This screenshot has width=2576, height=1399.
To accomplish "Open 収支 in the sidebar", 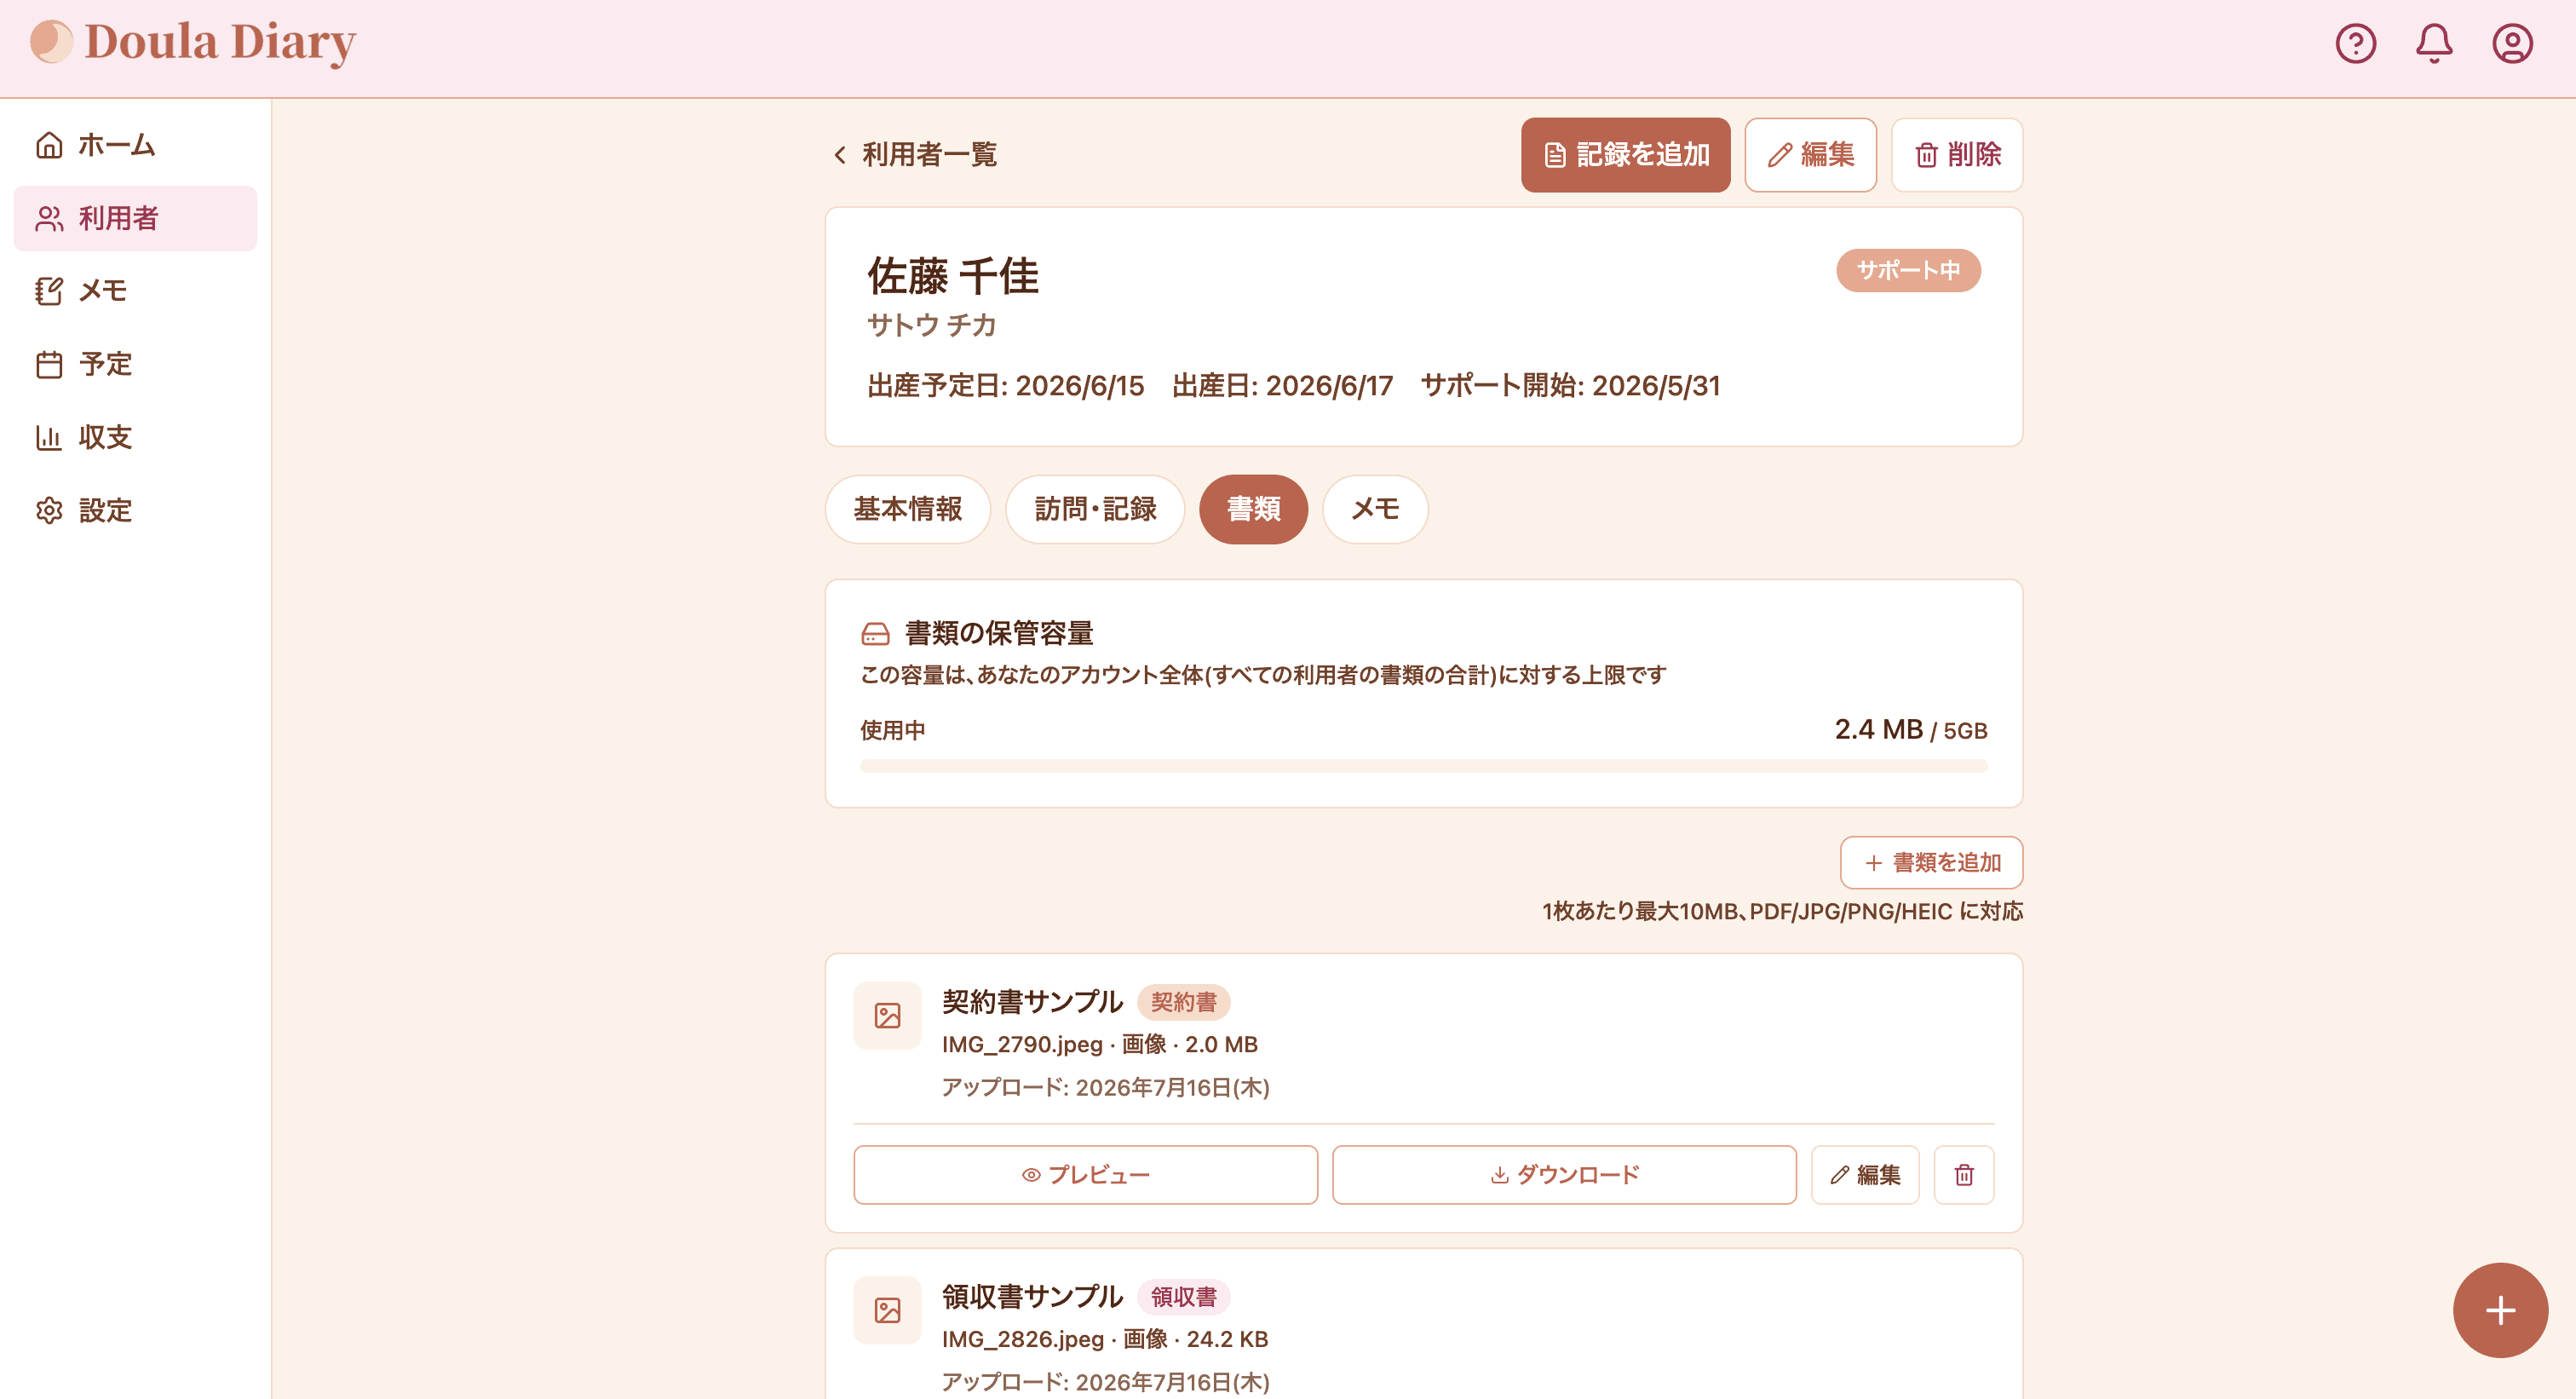I will (135, 437).
